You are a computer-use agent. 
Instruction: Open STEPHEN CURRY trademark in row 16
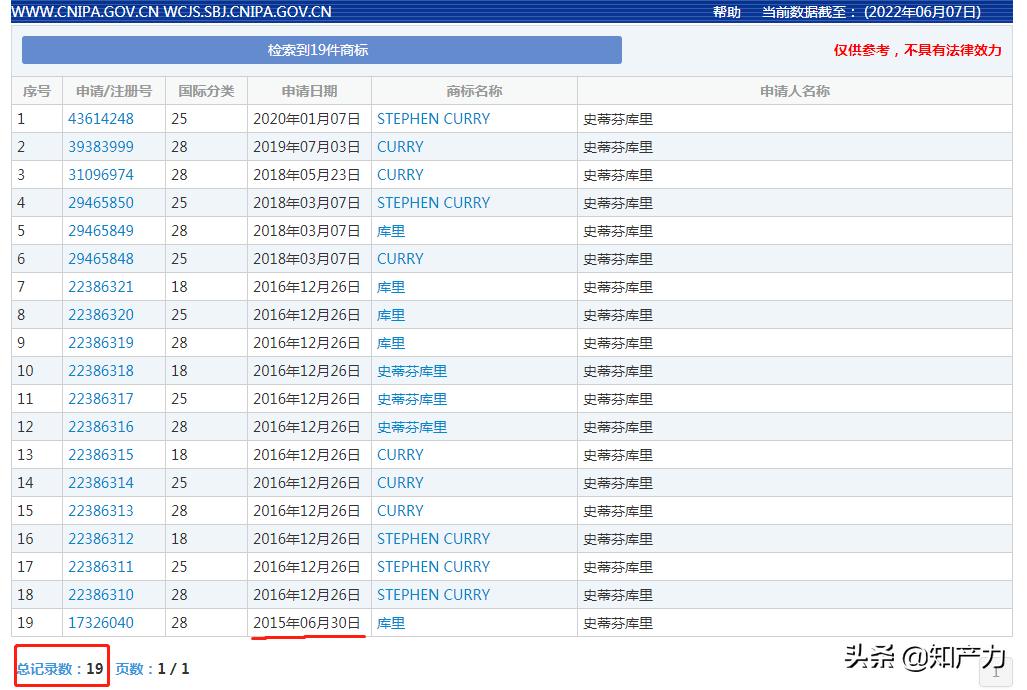(x=433, y=539)
